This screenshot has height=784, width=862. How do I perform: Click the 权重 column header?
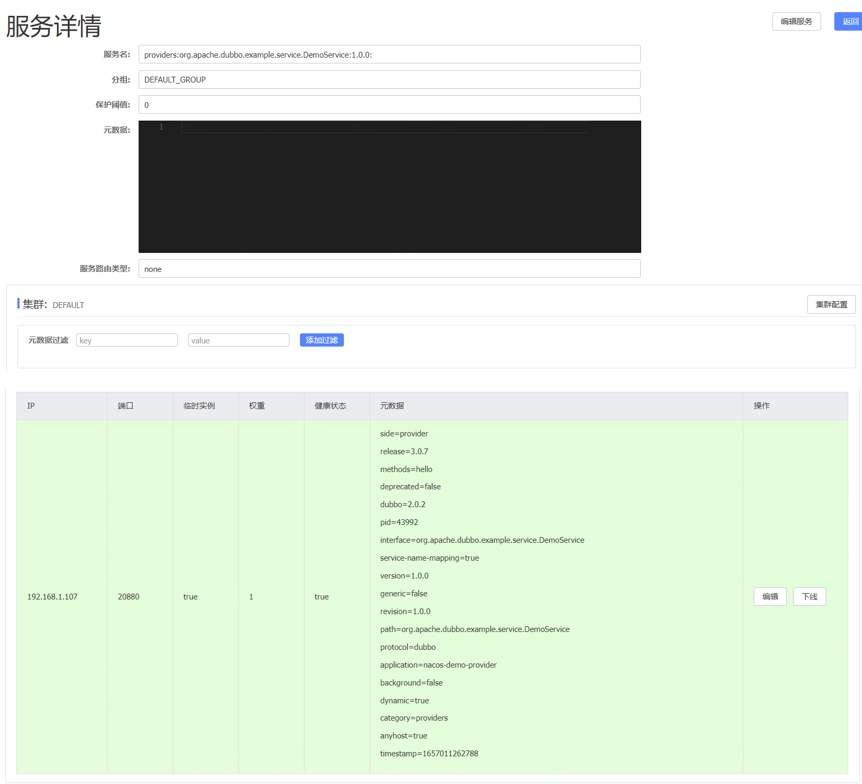click(257, 406)
